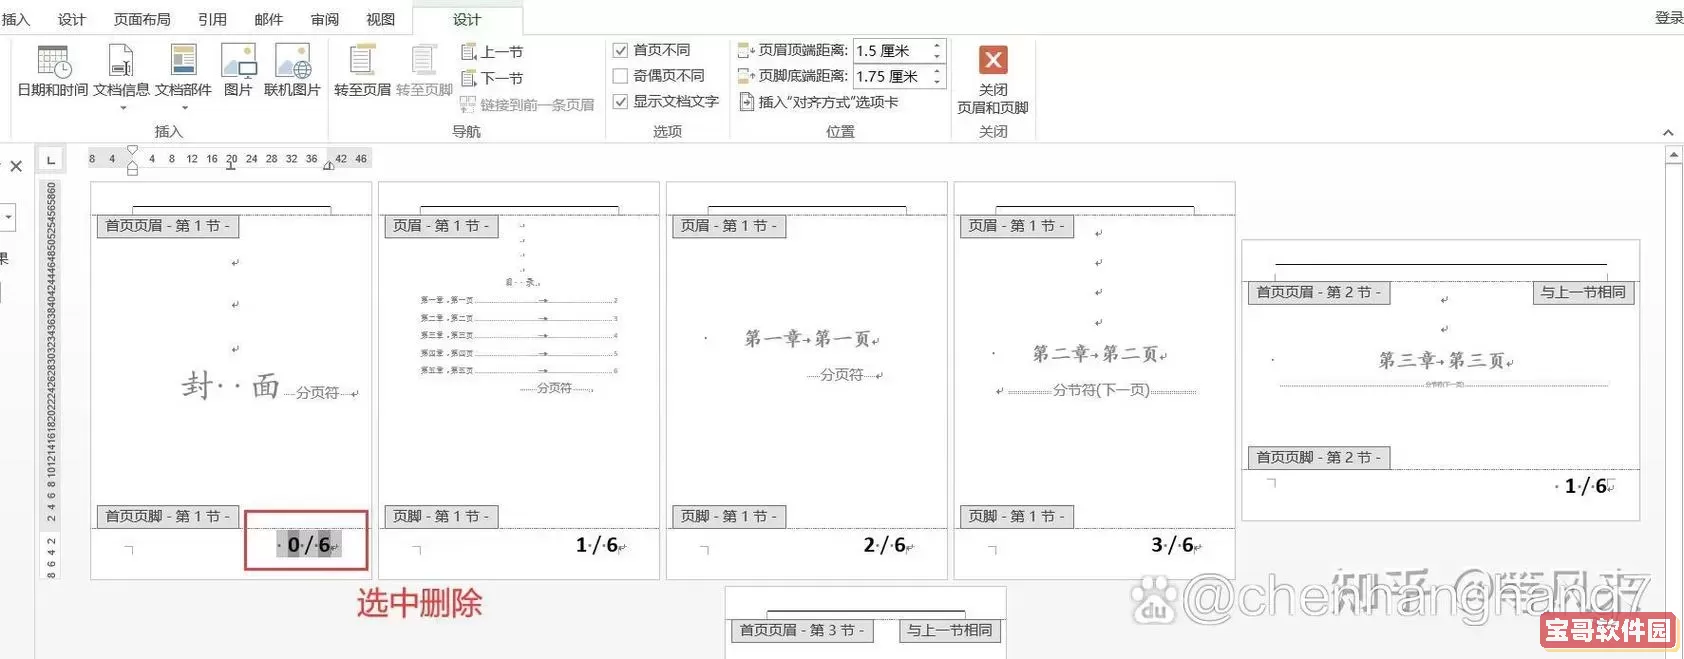Click 首页页脚 - 第 1 节 footer label
This screenshot has width=1684, height=659.
(x=168, y=516)
